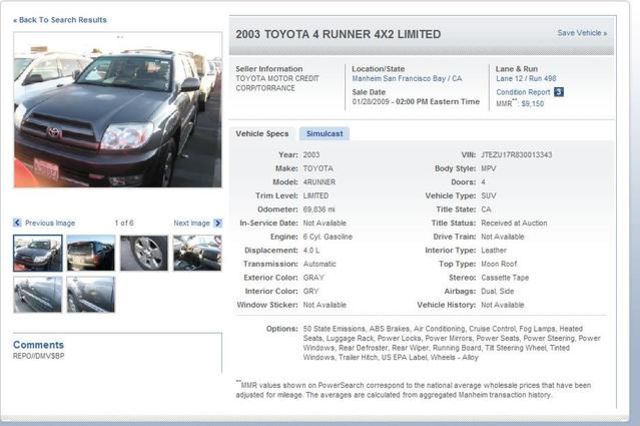Open the Condition Report link
The image size is (640, 426).
(x=523, y=92)
